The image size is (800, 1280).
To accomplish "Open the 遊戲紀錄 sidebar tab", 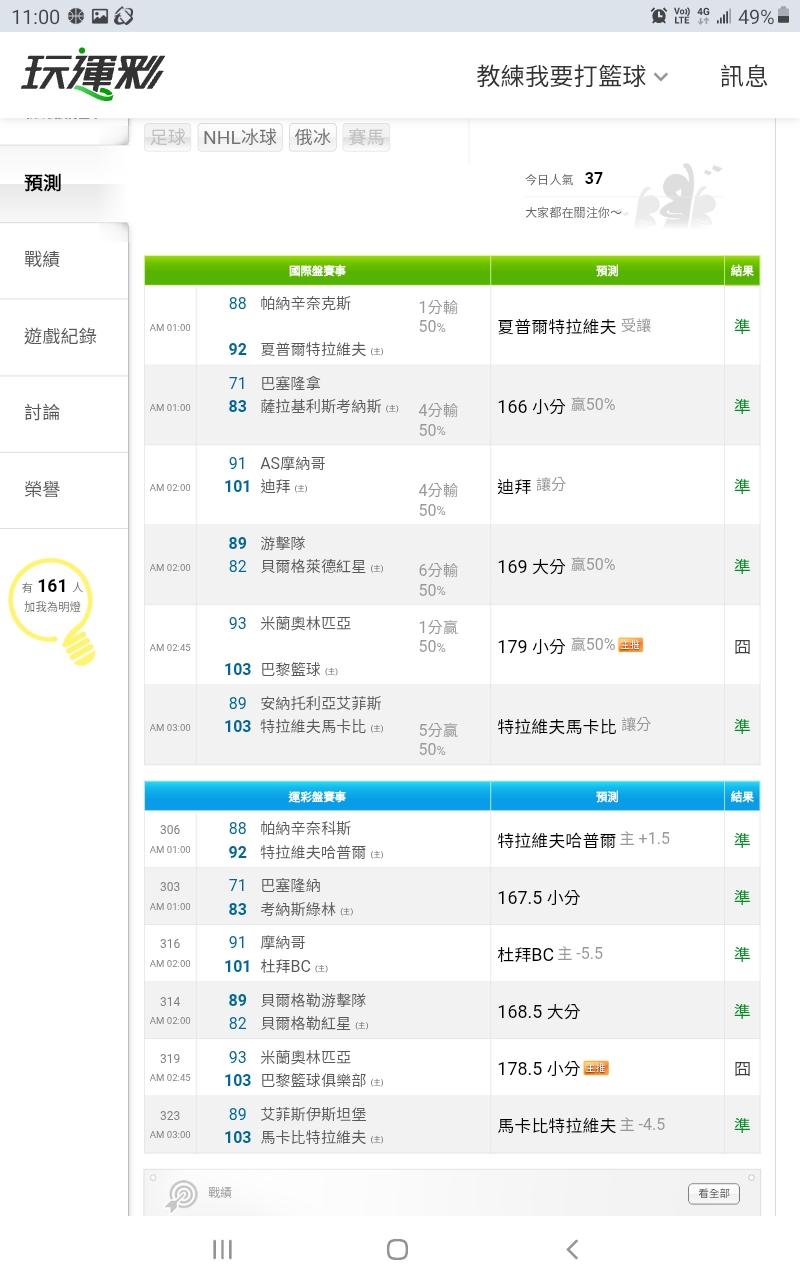I will (60, 337).
